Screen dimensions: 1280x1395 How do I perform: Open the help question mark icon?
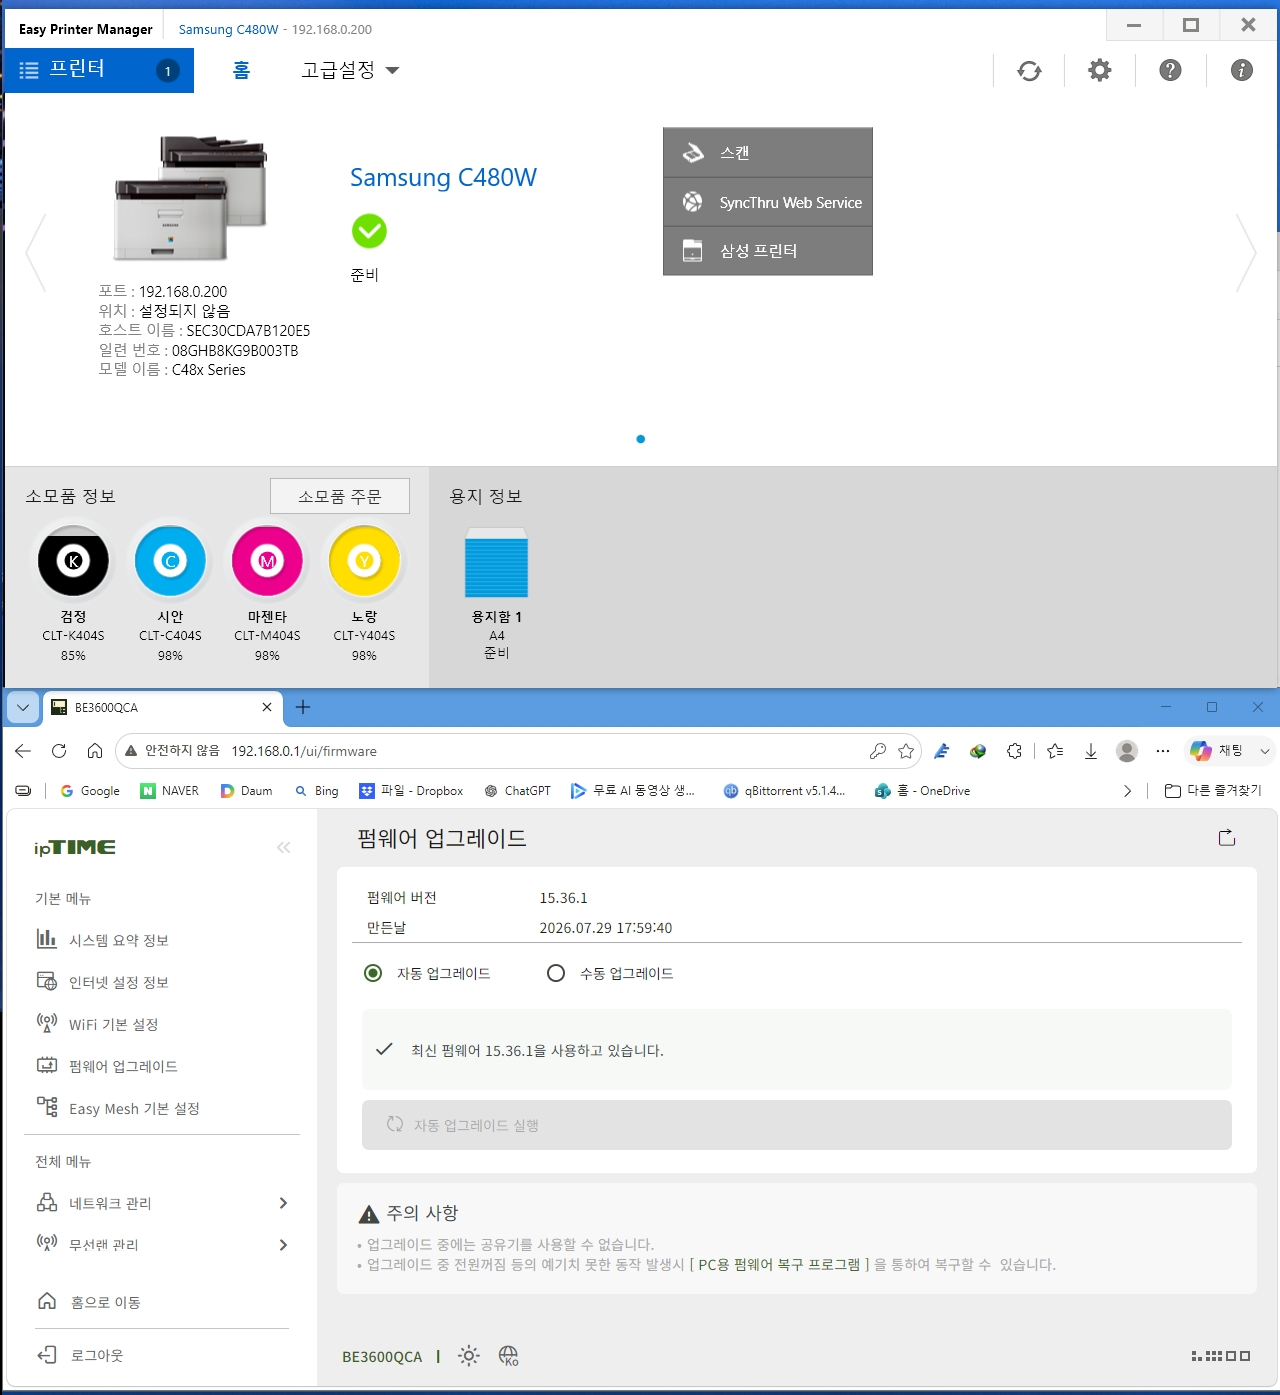[1170, 70]
